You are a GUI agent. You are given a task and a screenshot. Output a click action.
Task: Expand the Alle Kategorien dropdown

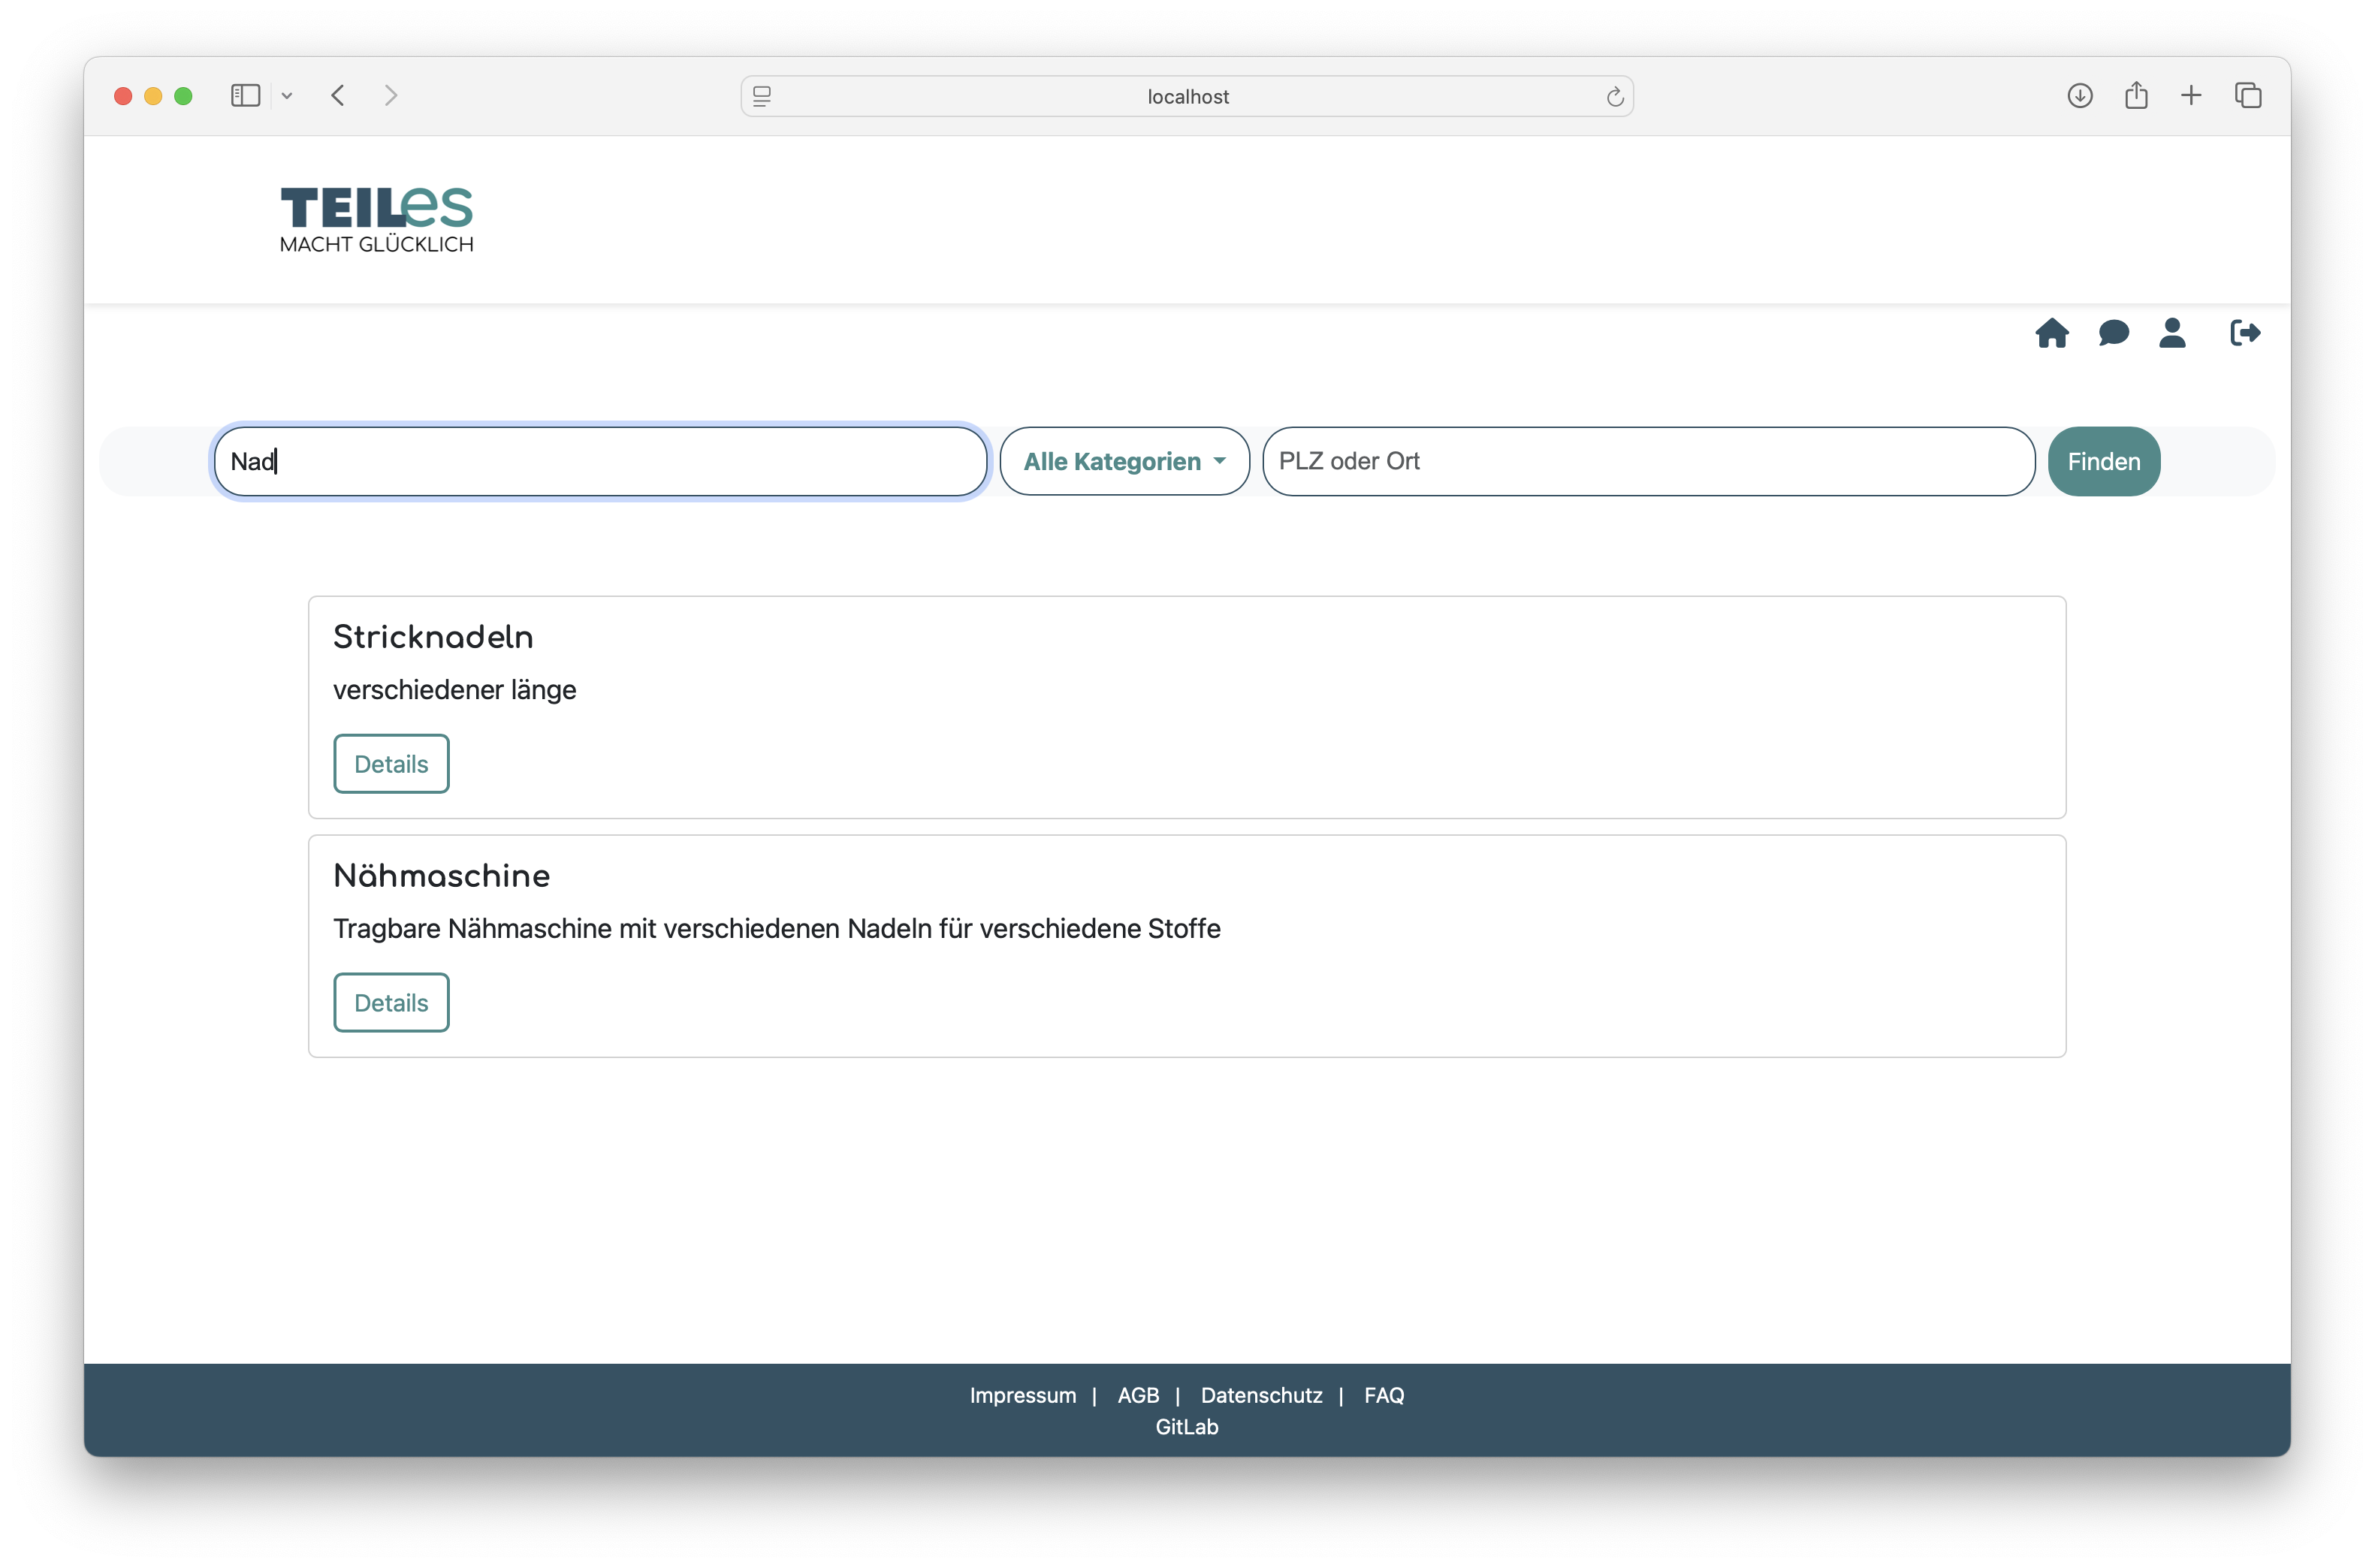pyautogui.click(x=1124, y=461)
